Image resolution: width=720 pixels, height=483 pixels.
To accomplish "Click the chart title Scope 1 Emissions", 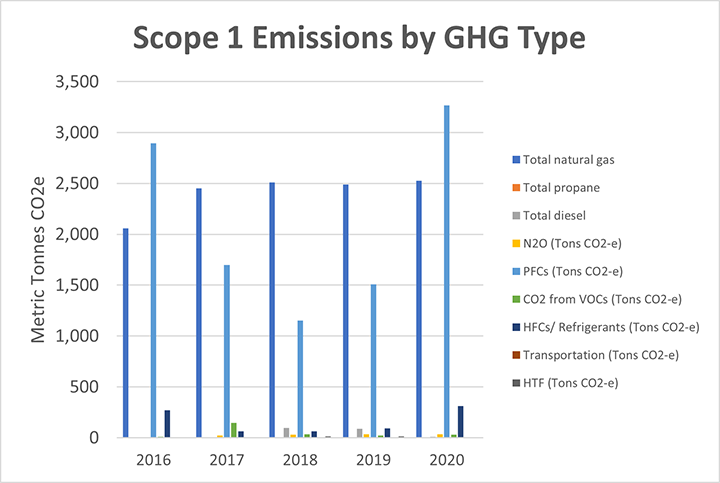I will (359, 39).
